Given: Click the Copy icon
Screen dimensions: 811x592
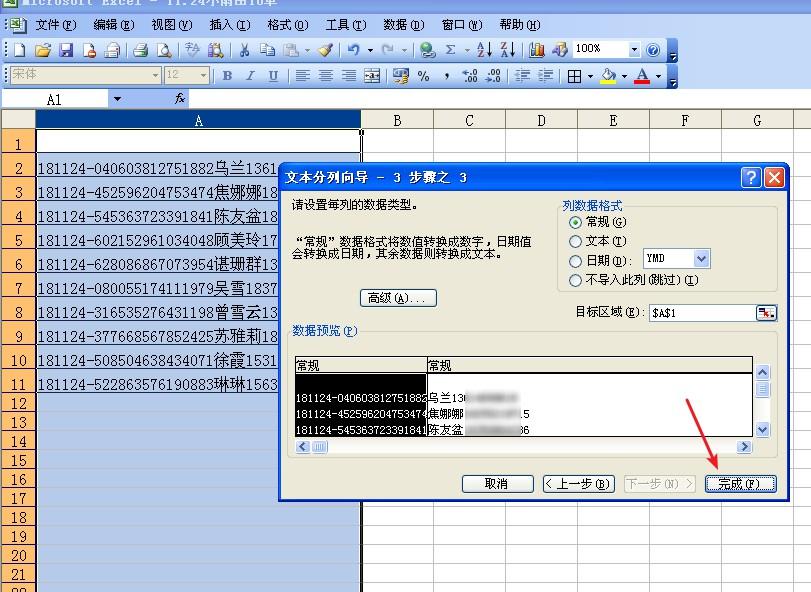Looking at the screenshot, I should 267,50.
